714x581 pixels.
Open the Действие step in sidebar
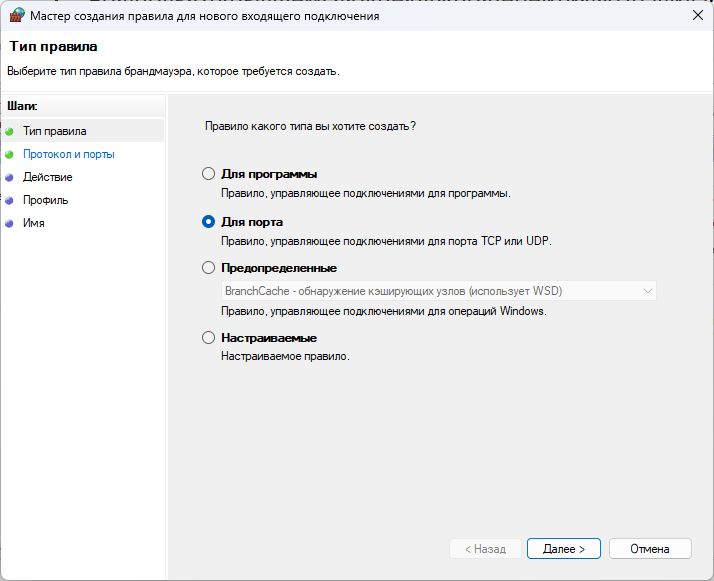point(48,177)
